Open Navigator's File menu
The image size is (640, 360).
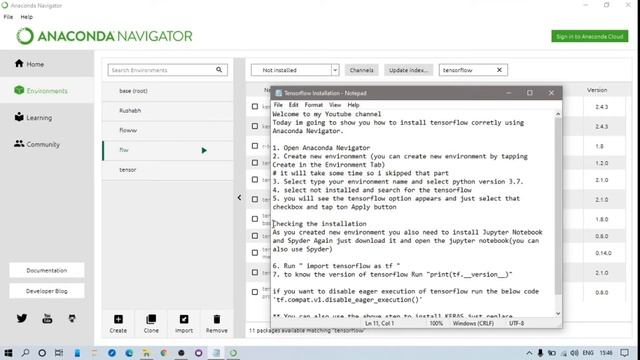click(x=8, y=17)
